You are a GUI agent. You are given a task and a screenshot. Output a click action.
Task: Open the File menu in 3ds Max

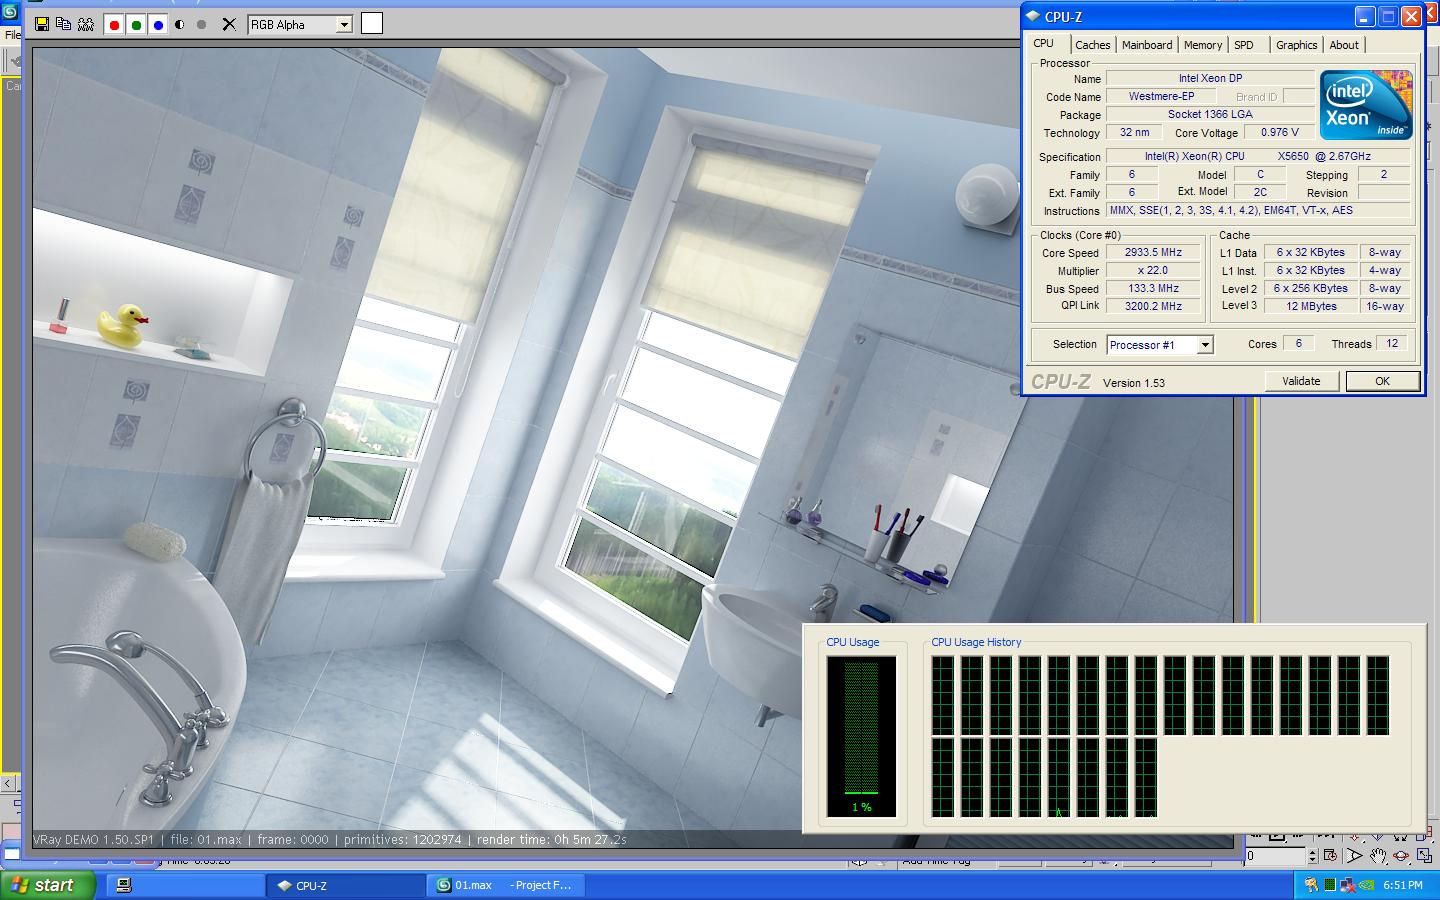pos(12,35)
